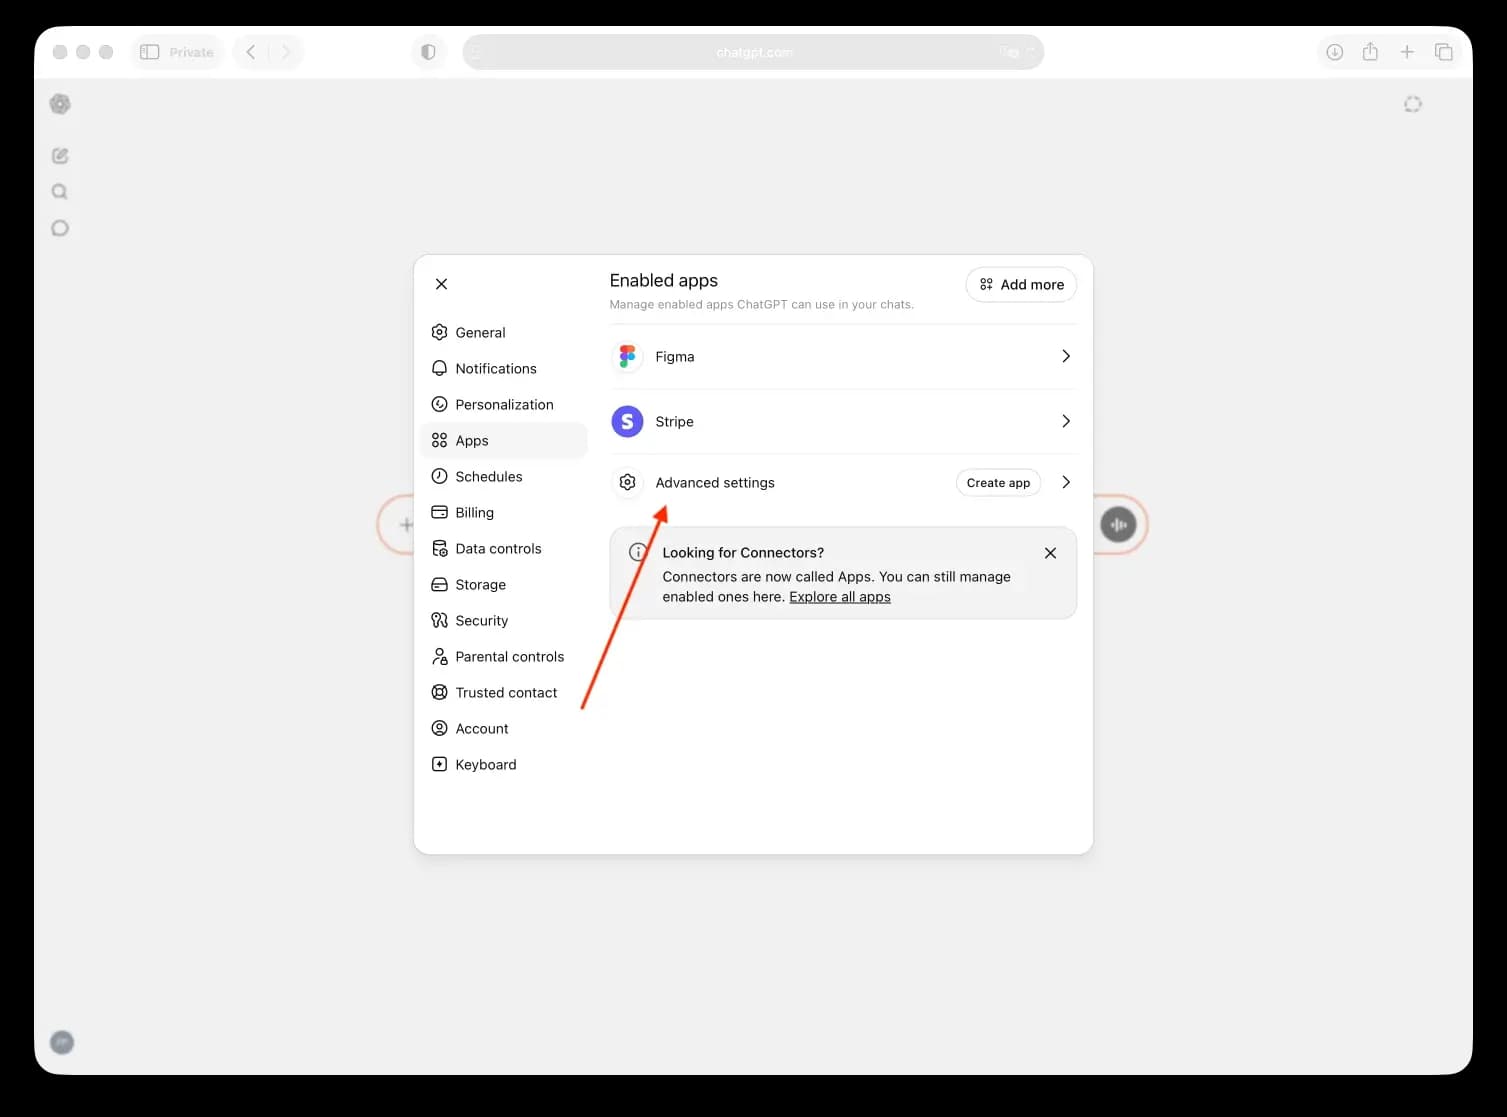1507x1117 pixels.
Task: Open Schedules settings
Action: click(x=503, y=476)
